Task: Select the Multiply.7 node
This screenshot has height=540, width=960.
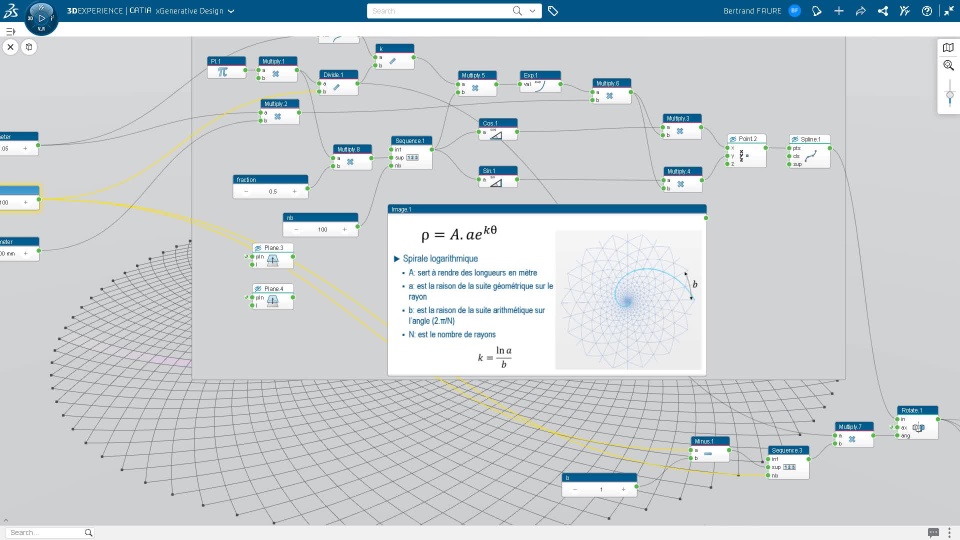Action: [854, 435]
